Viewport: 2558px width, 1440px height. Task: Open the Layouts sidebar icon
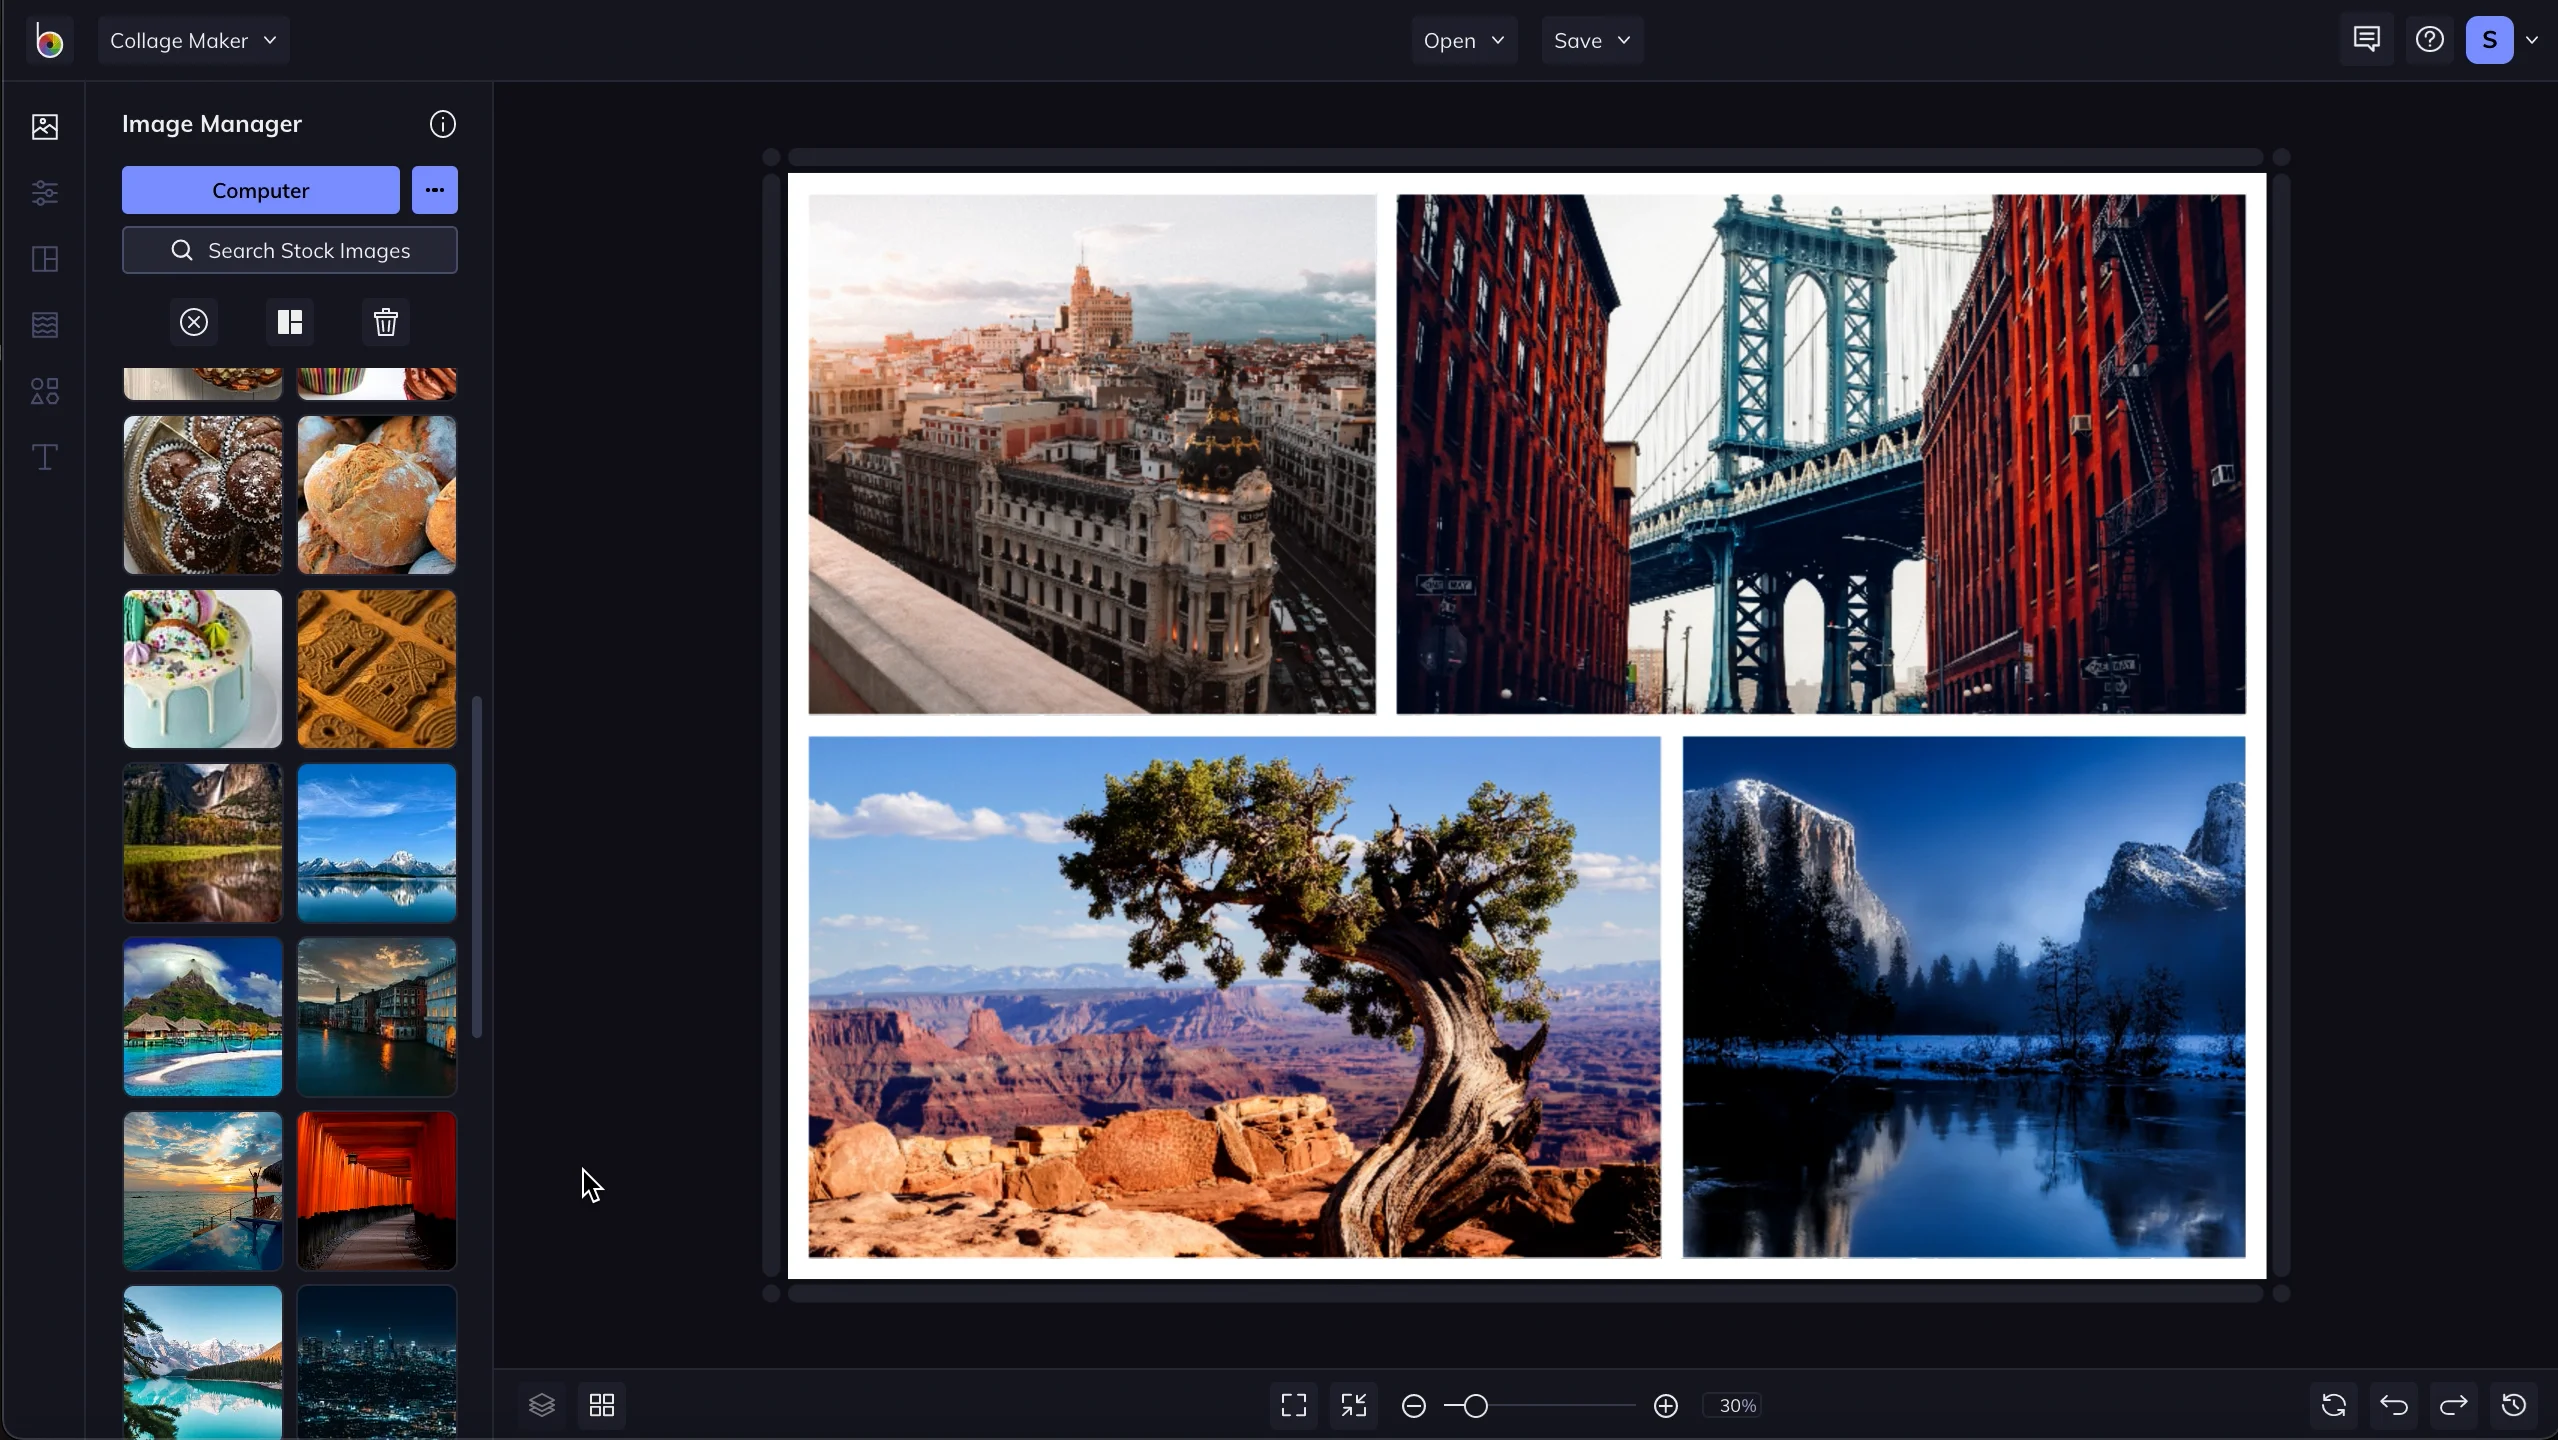(45, 259)
